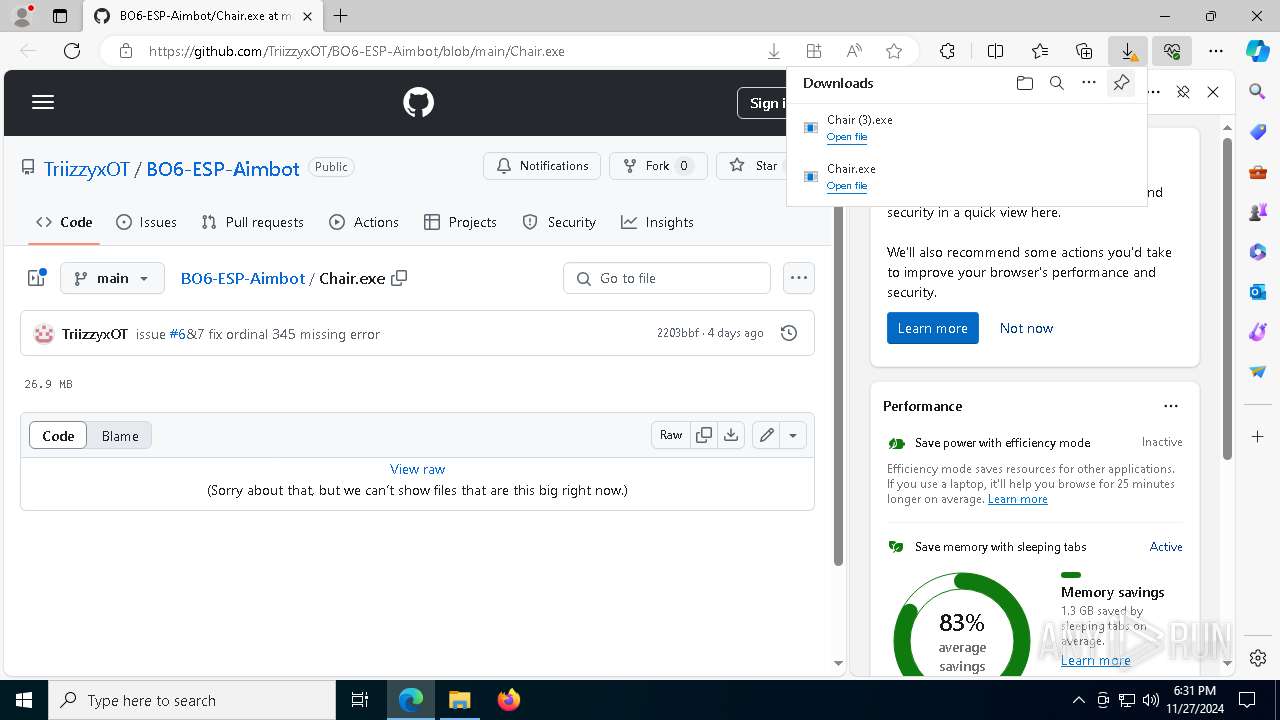Open sidebar settings gear icon
This screenshot has height=720, width=1280.
click(x=1258, y=658)
